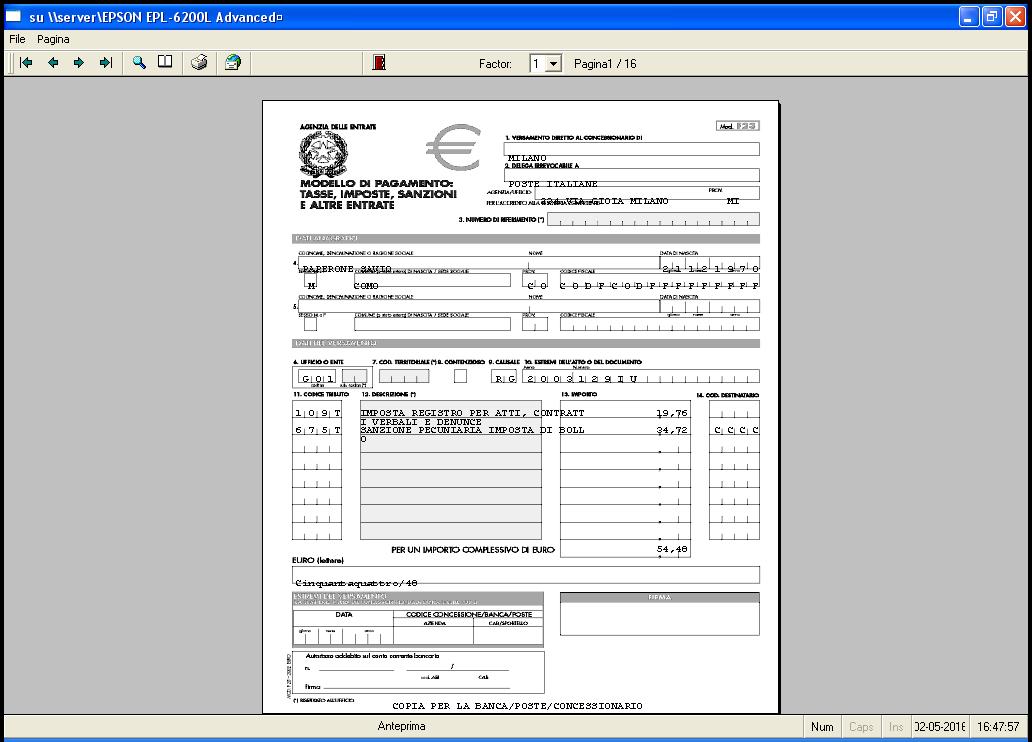Jump to the last page
The image size is (1032, 742).
point(105,63)
